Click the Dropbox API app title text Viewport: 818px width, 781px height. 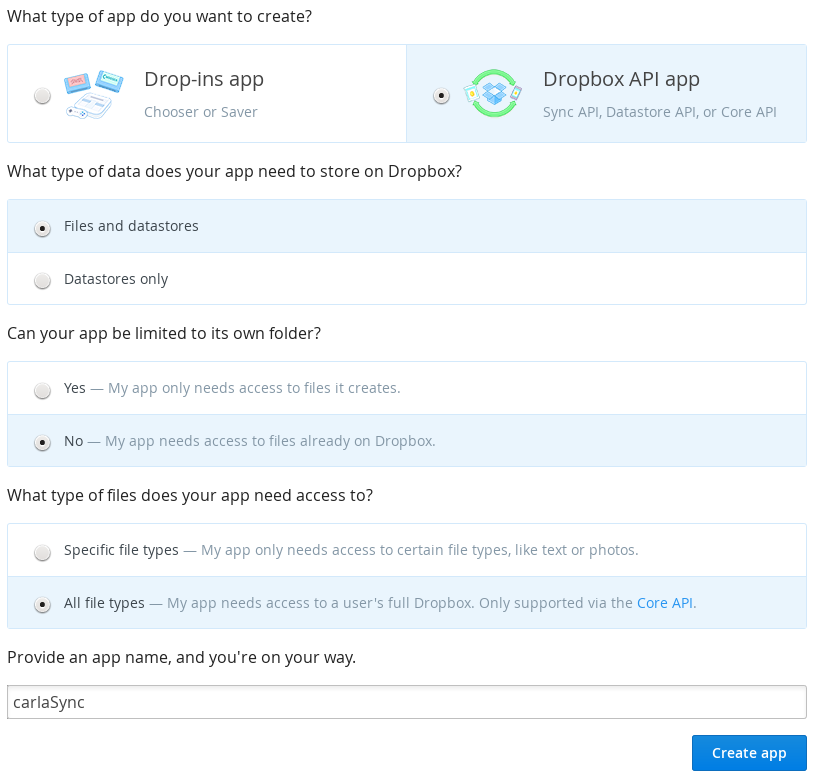click(x=622, y=79)
